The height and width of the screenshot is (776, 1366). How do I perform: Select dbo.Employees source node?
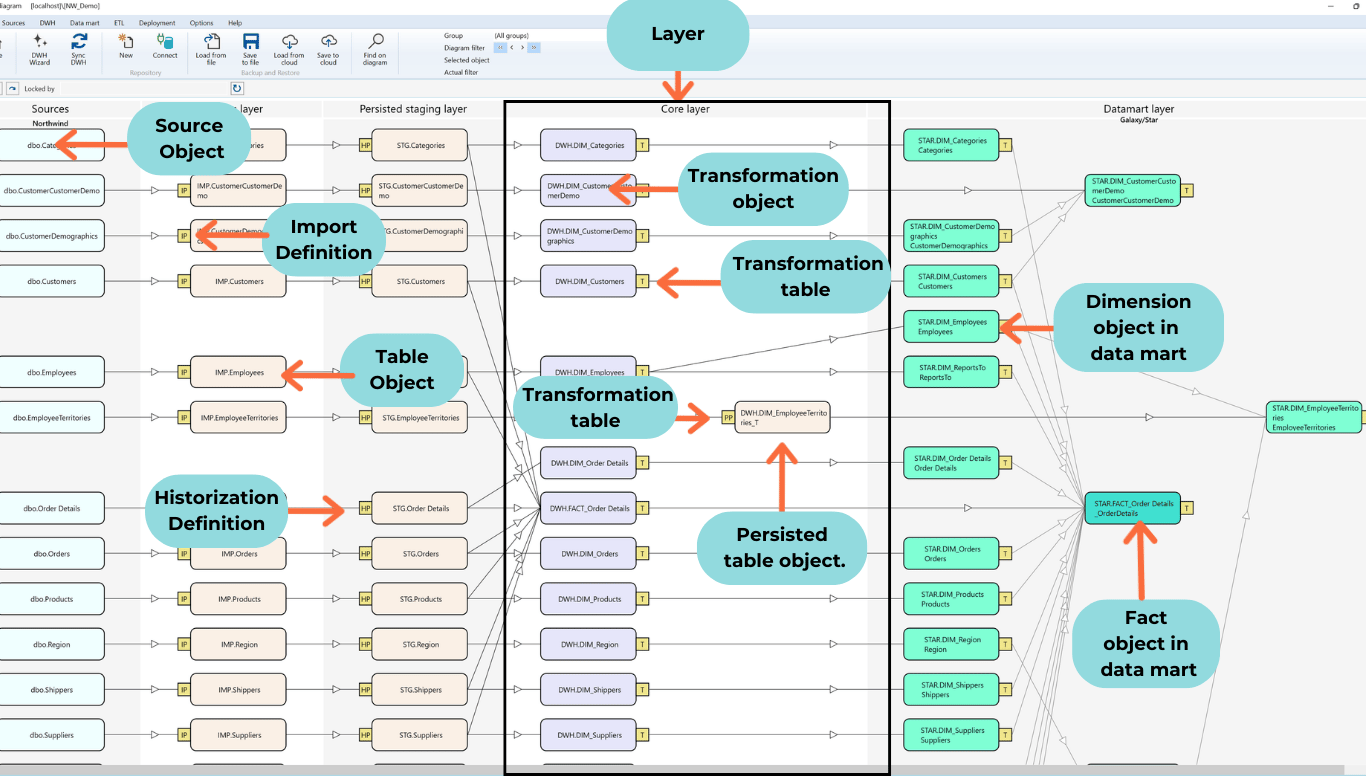pyautogui.click(x=52, y=372)
